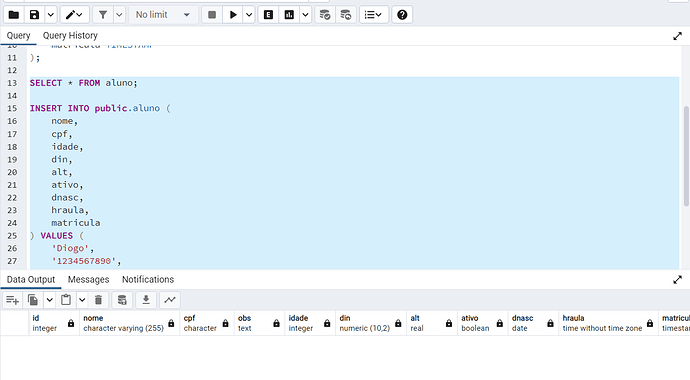Click the VALUES keyword line 25
Screen dimensions: 690x380
coord(57,236)
